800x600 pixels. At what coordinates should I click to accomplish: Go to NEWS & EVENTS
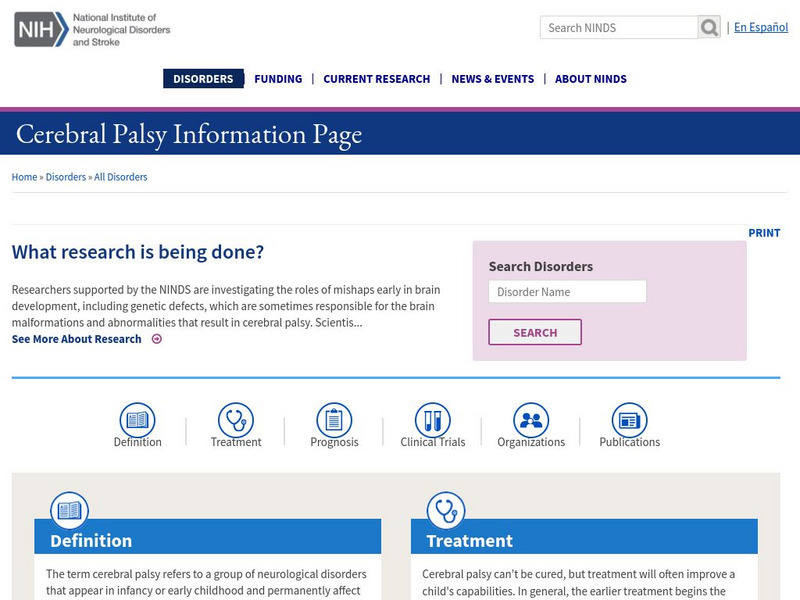(494, 78)
